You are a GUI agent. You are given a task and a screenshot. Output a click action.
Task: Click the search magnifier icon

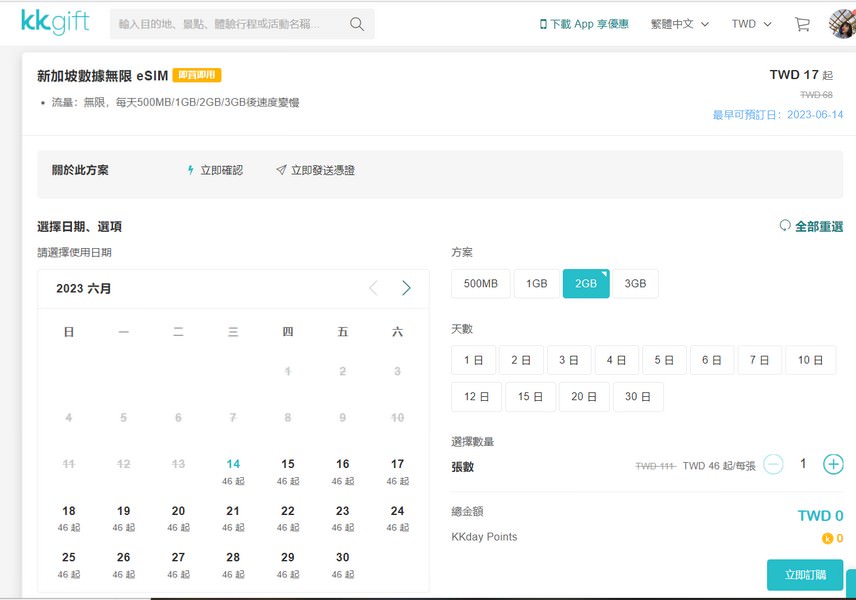pos(357,24)
